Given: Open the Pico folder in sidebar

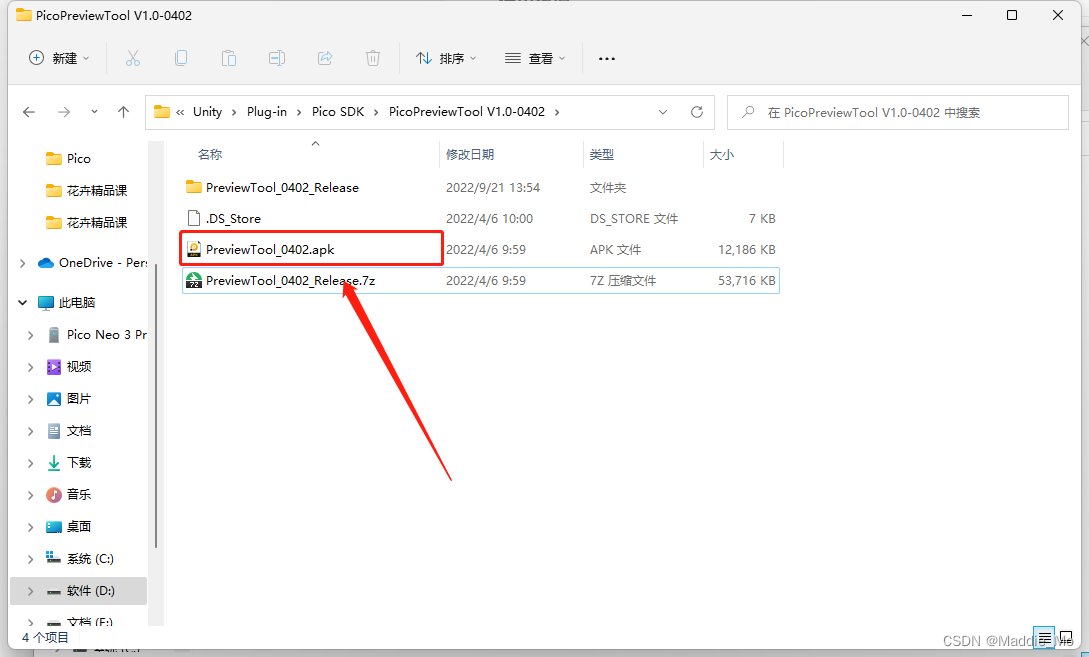Looking at the screenshot, I should [x=78, y=158].
